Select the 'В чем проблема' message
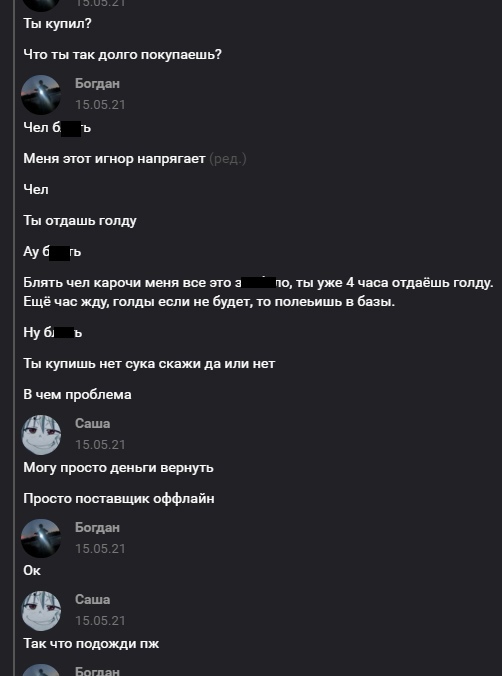The width and height of the screenshot is (502, 676). click(77, 395)
